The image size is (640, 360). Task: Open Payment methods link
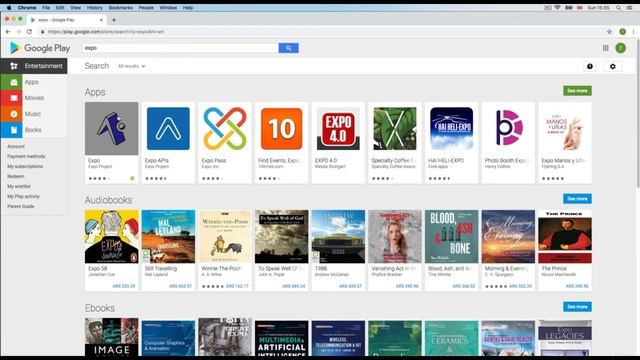click(x=26, y=156)
